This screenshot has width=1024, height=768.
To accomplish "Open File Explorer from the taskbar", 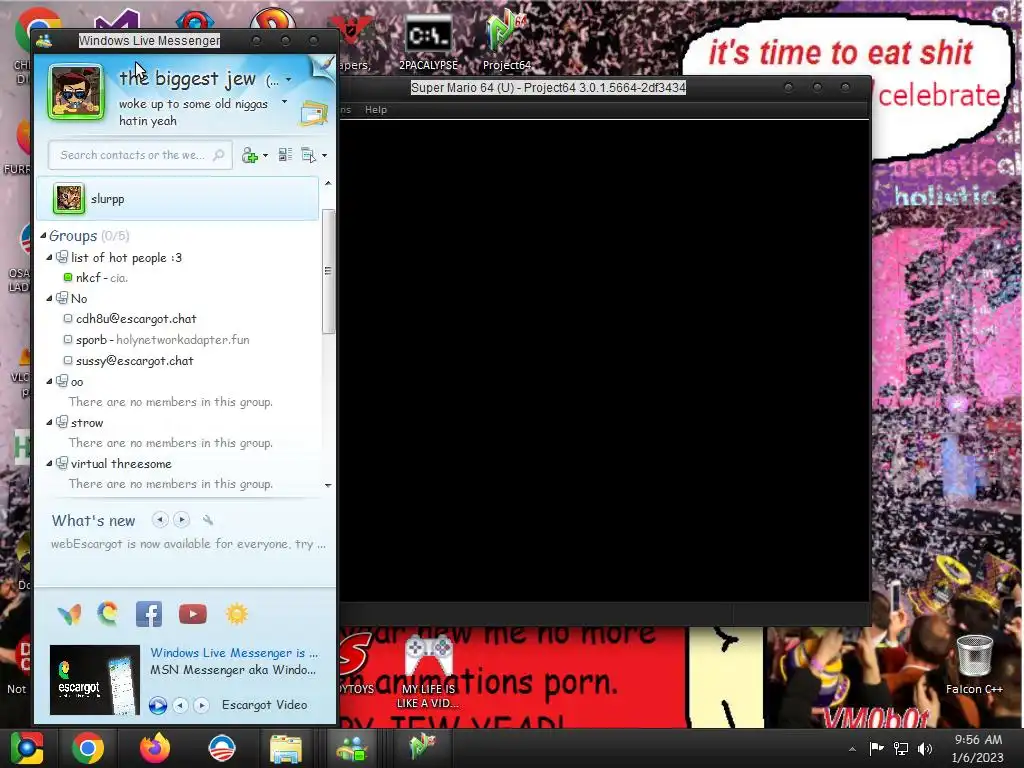I will [x=286, y=748].
